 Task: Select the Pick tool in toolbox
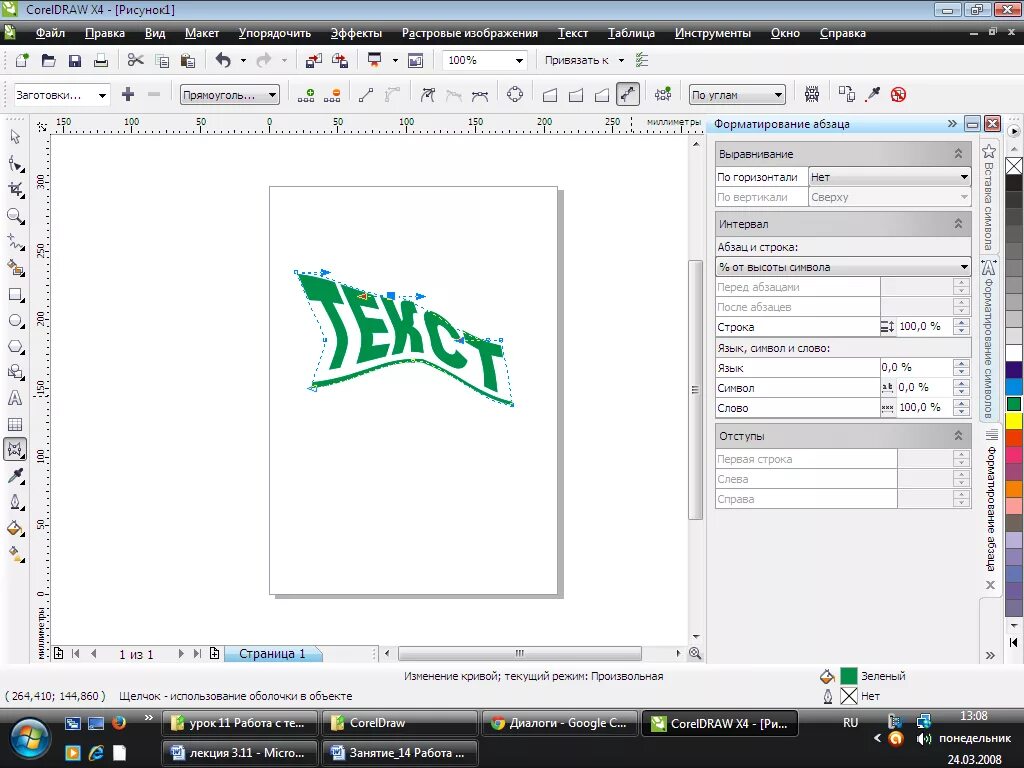click(15, 136)
